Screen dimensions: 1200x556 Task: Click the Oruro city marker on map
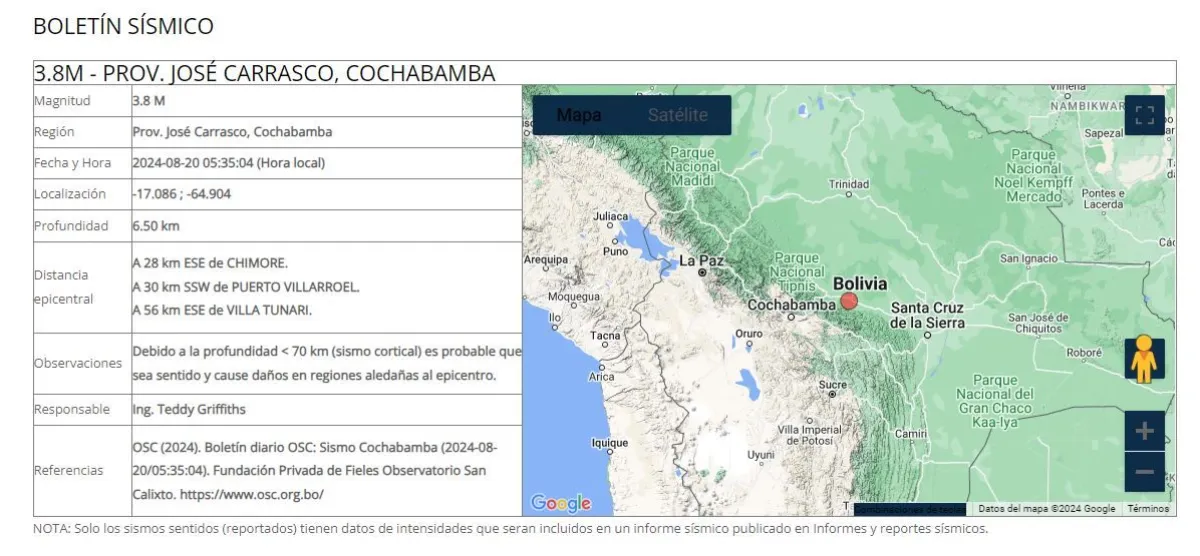click(x=749, y=335)
